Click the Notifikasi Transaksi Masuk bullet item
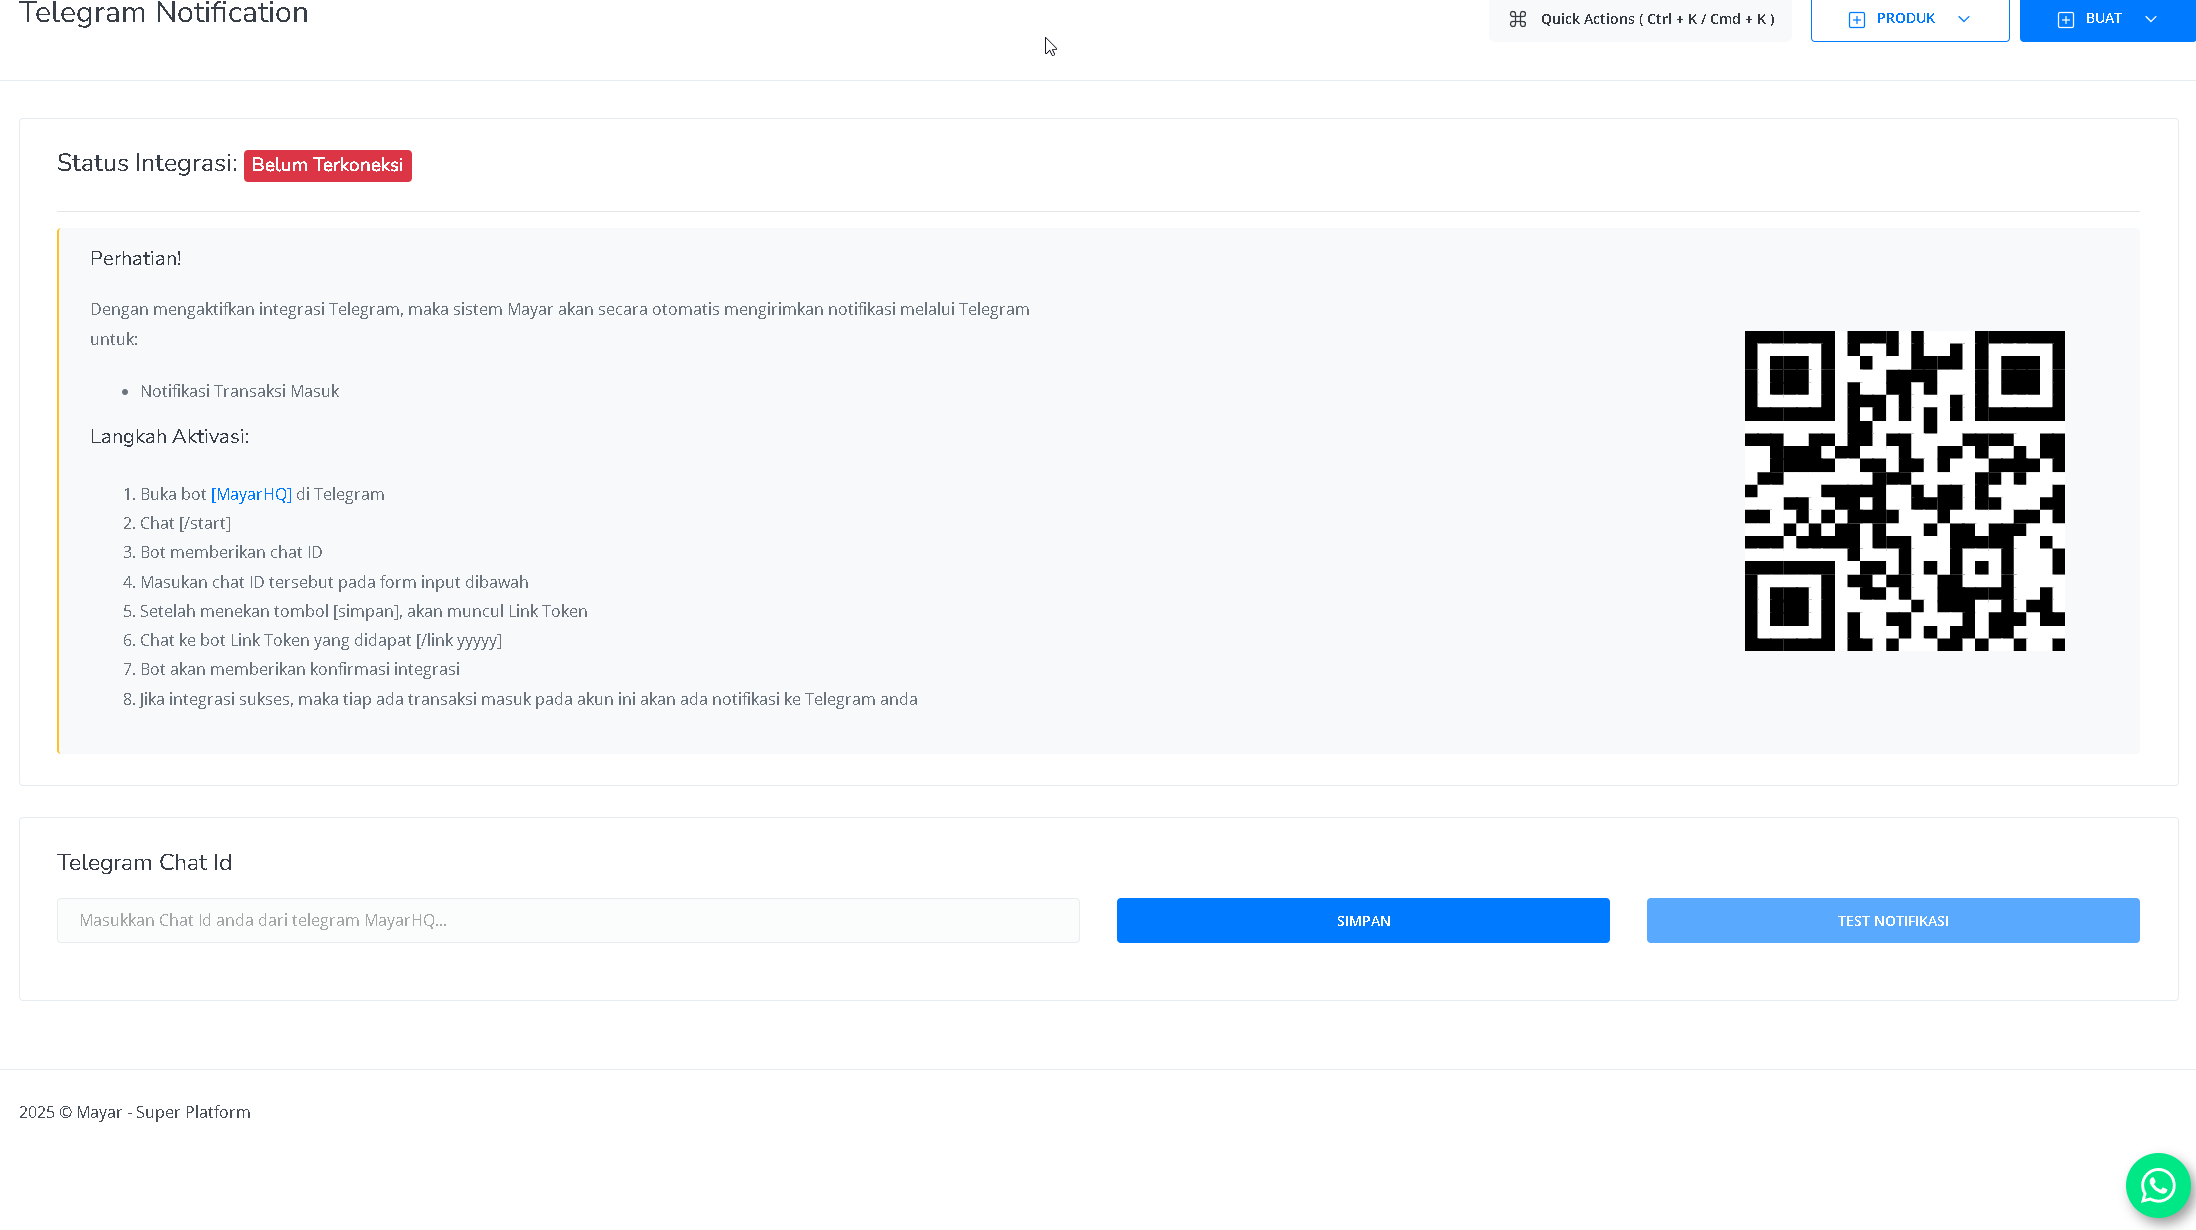This screenshot has width=2196, height=1230. tap(239, 391)
